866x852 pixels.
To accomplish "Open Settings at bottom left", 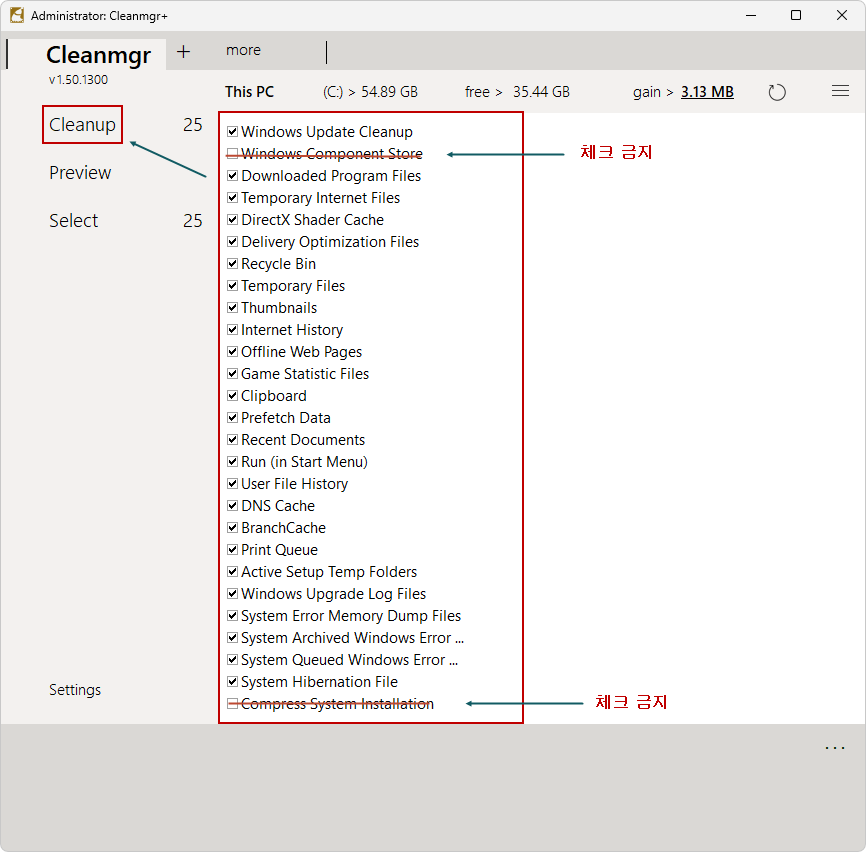I will point(75,690).
